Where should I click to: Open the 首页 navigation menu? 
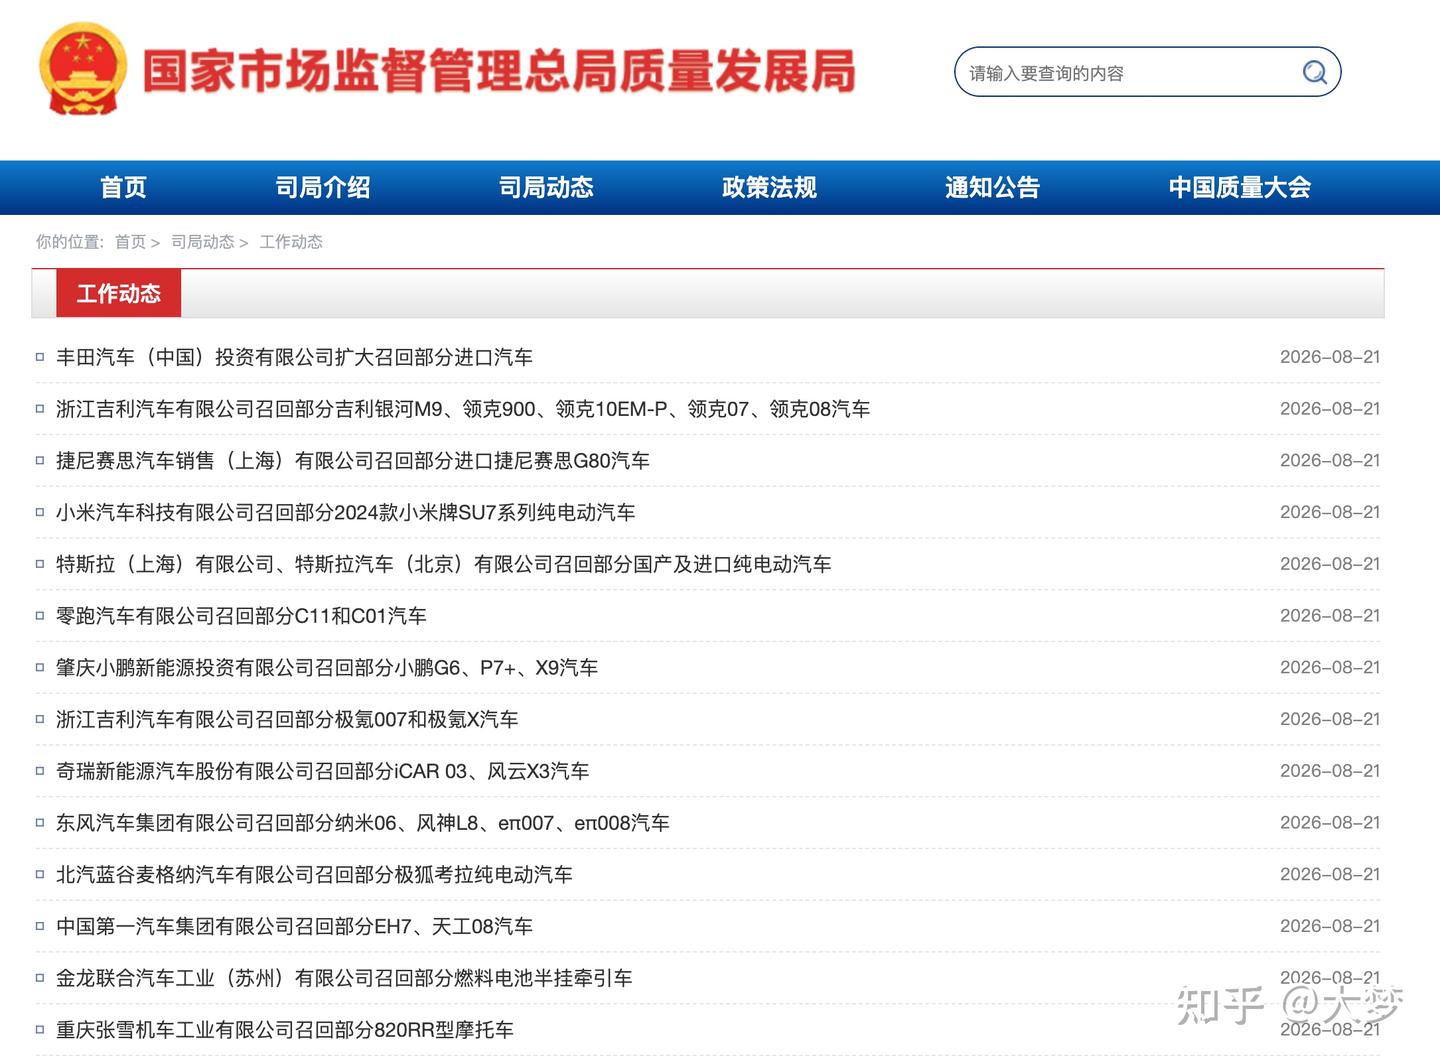pyautogui.click(x=123, y=187)
